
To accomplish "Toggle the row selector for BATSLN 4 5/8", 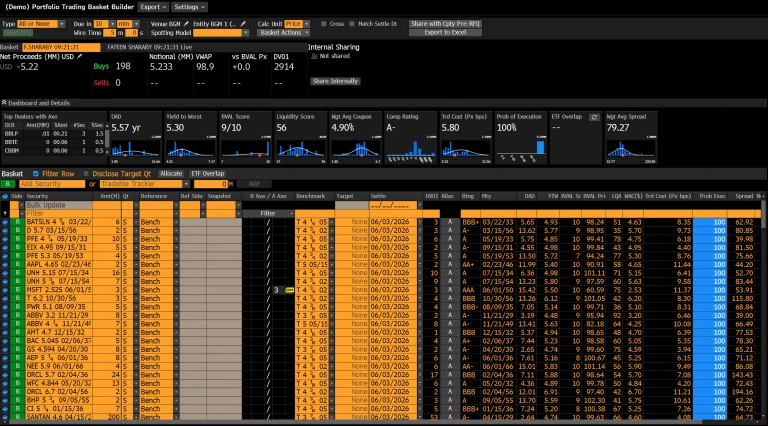I will 5,222.
